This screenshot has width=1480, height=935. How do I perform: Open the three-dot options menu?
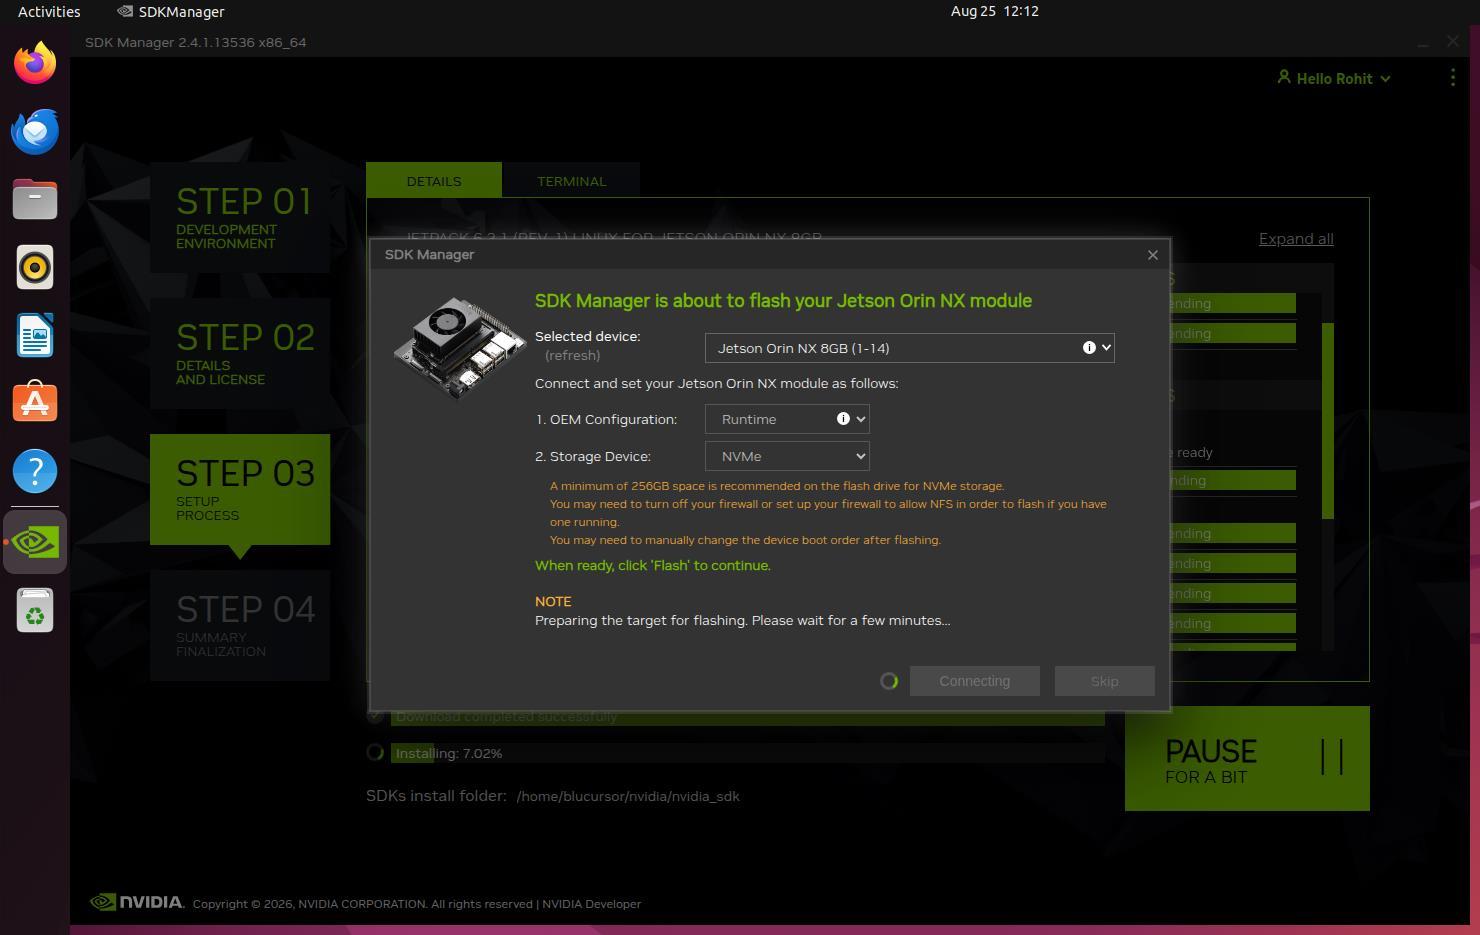[x=1453, y=78]
